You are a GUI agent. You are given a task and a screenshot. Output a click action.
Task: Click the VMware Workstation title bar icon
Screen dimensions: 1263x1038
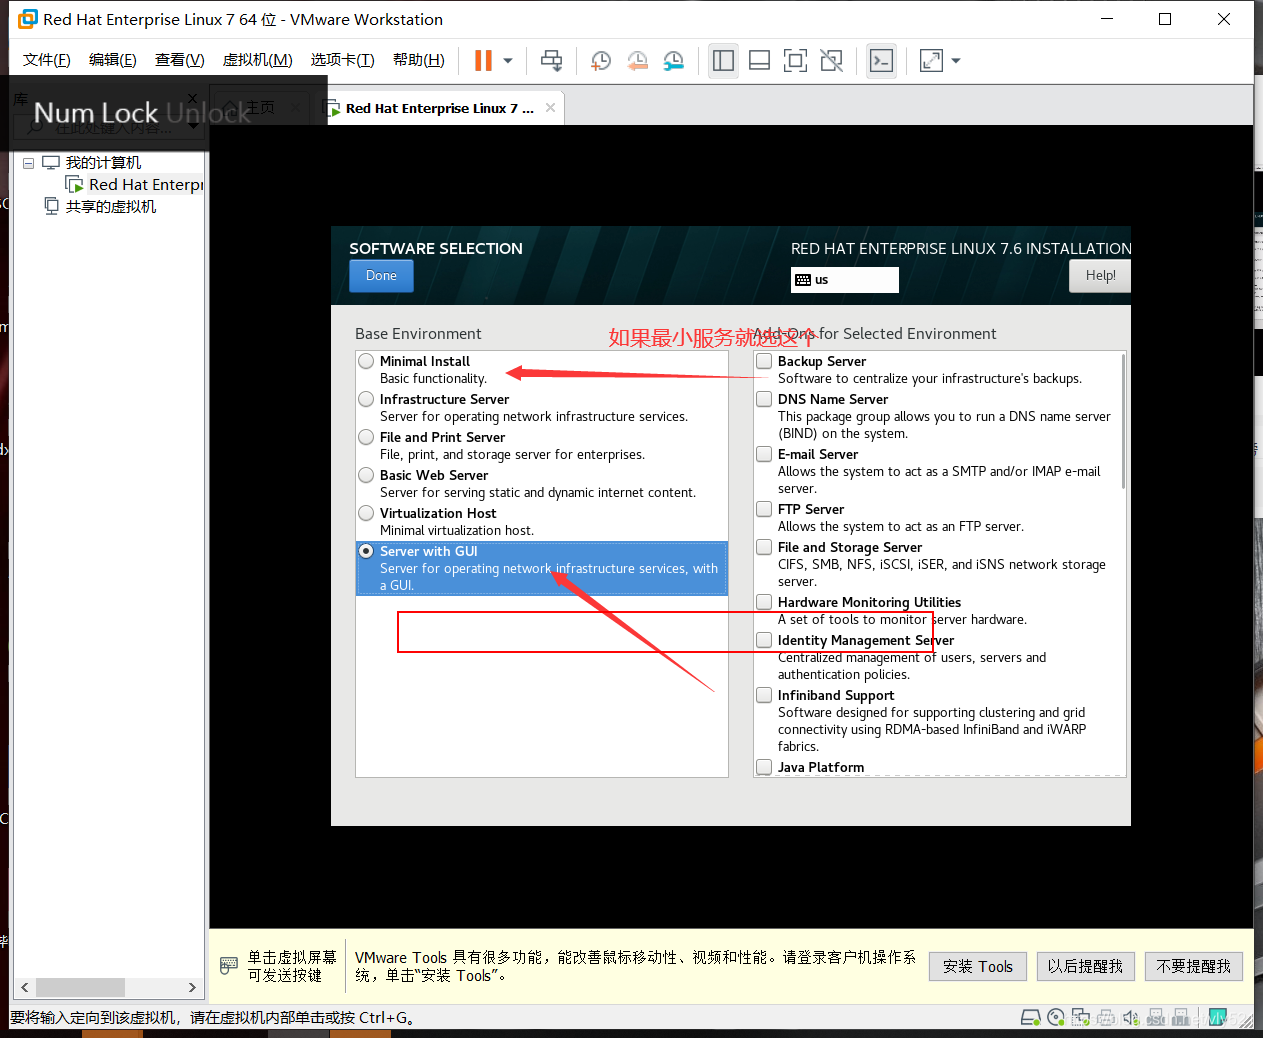click(x=27, y=19)
